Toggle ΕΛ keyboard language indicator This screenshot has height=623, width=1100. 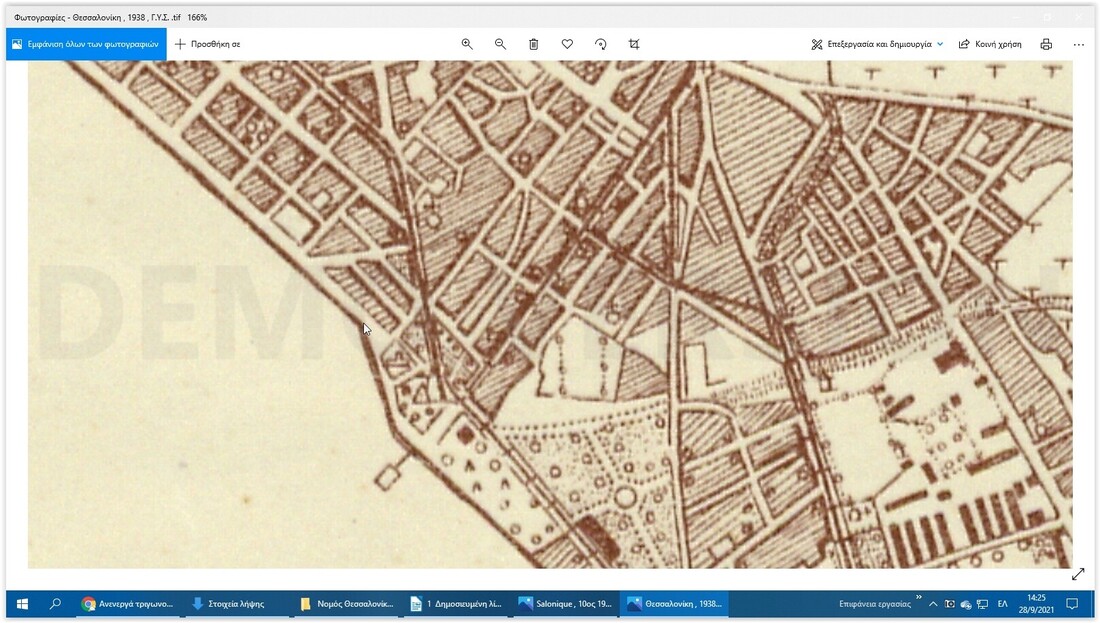point(1002,604)
